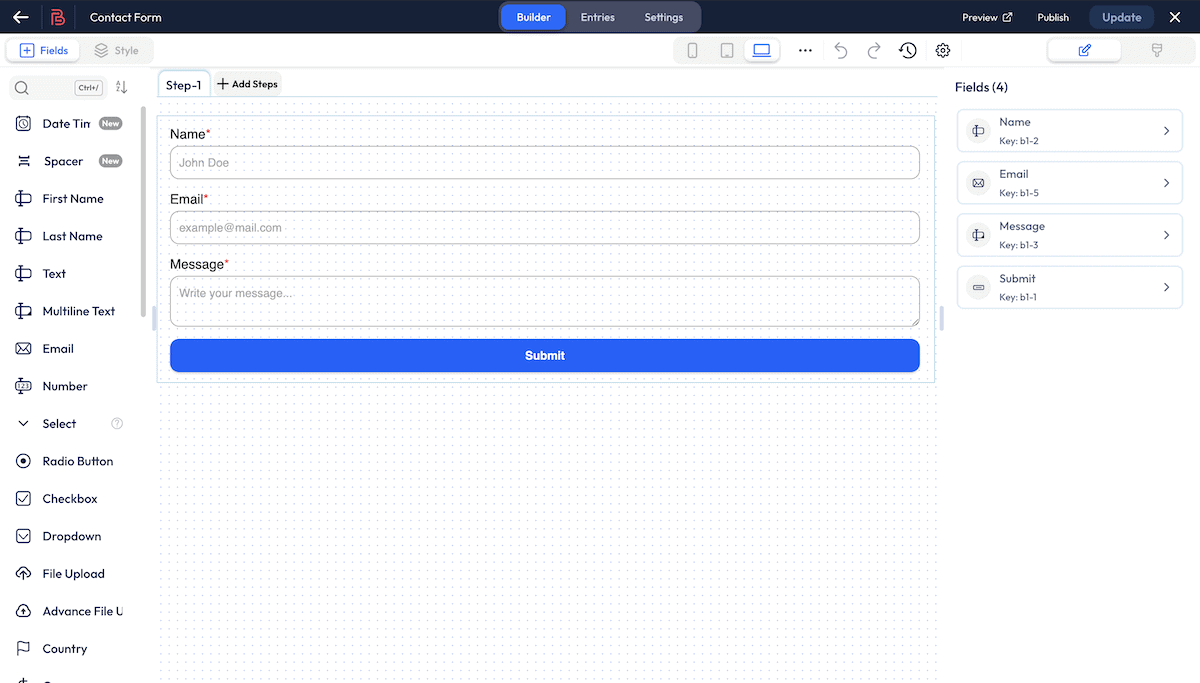
Task: Add a Dropdown field
Action: tap(68, 536)
